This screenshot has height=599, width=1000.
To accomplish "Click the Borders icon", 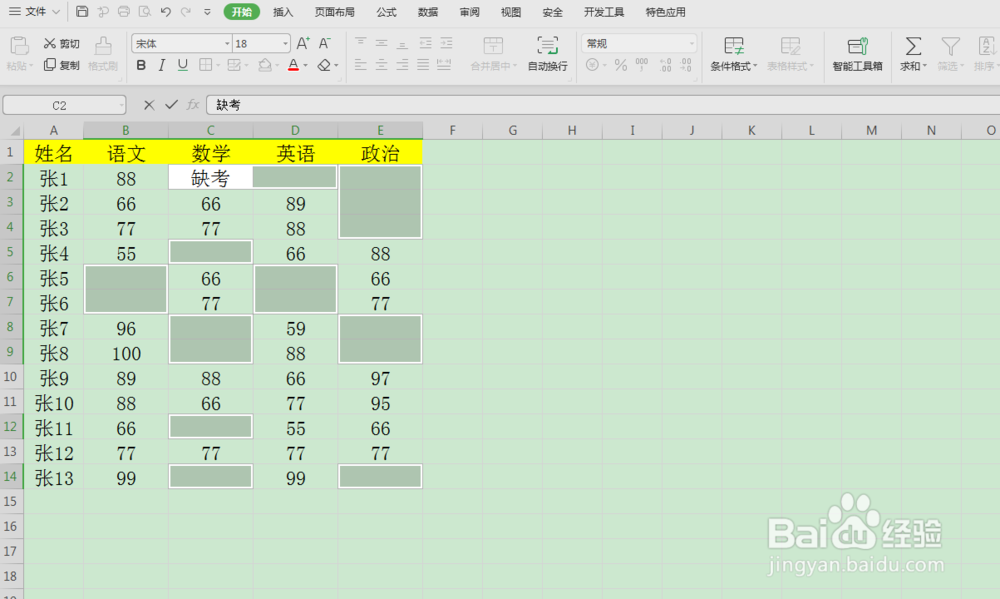I will pyautogui.click(x=205, y=65).
